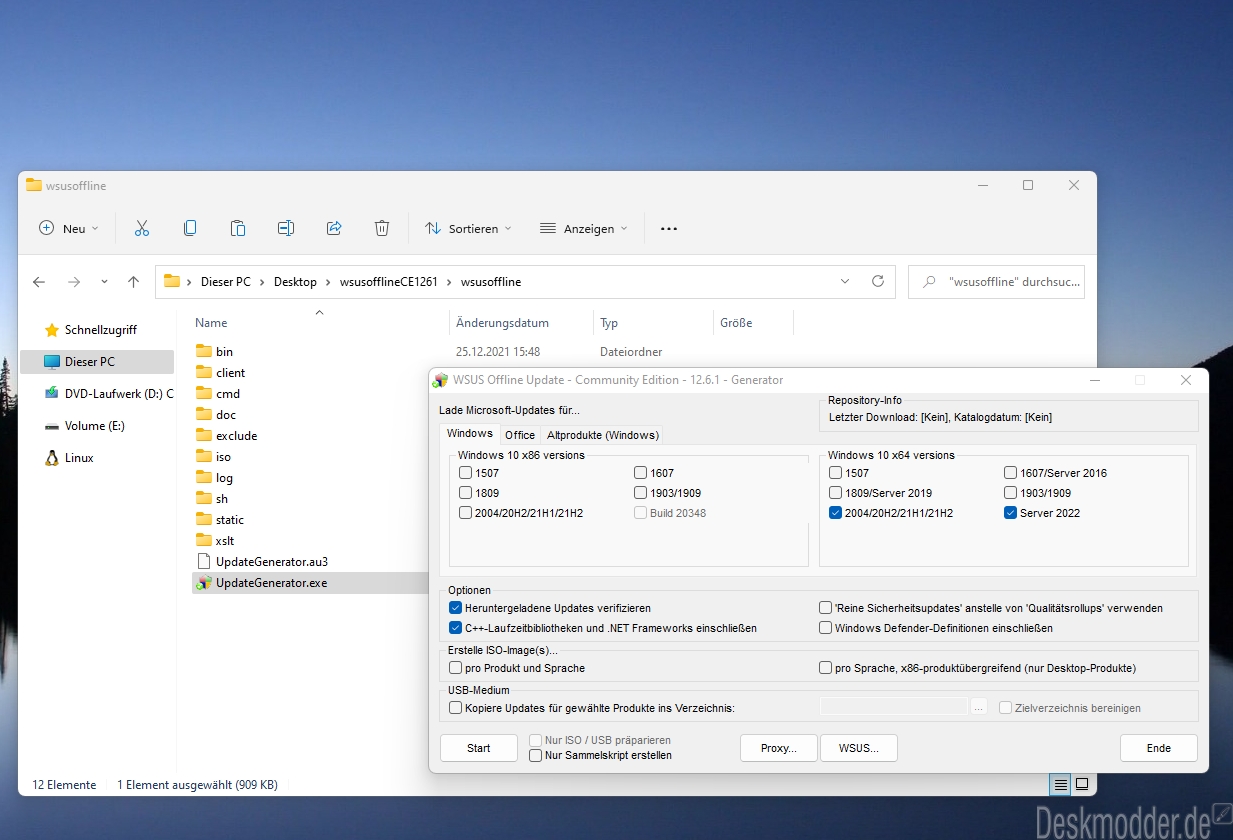Select the xslt folder name
Screen dimensions: 1233x840
coord(225,540)
